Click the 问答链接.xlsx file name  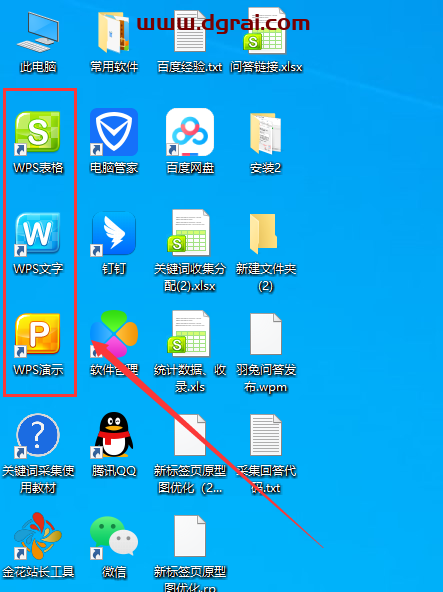(x=266, y=68)
